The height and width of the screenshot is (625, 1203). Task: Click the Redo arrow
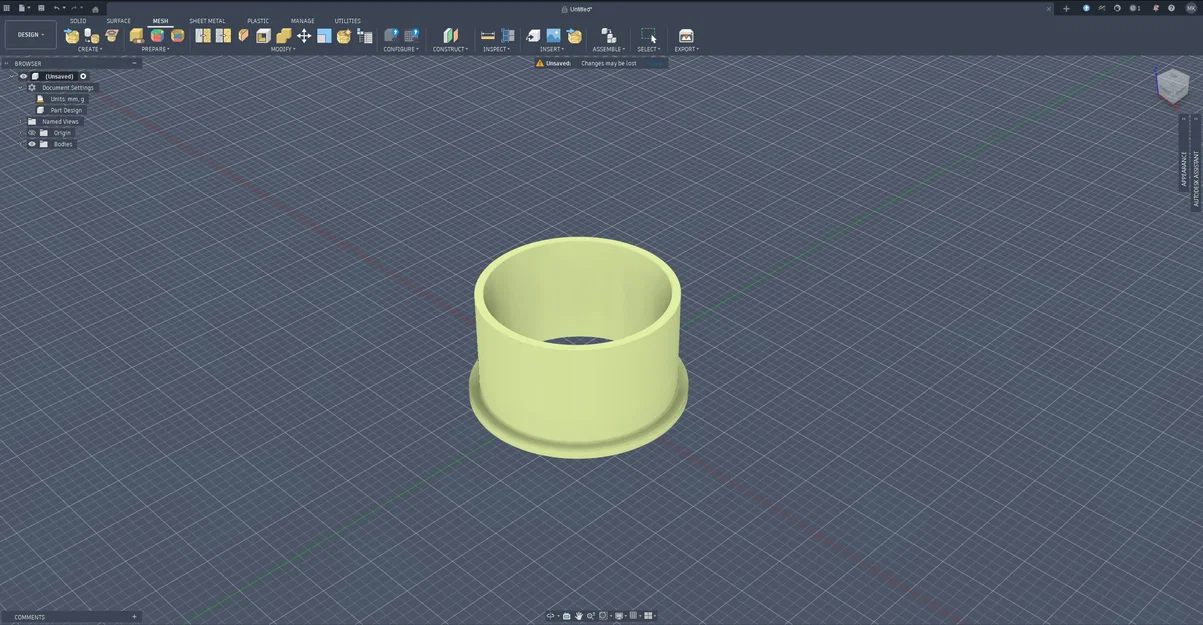[74, 8]
